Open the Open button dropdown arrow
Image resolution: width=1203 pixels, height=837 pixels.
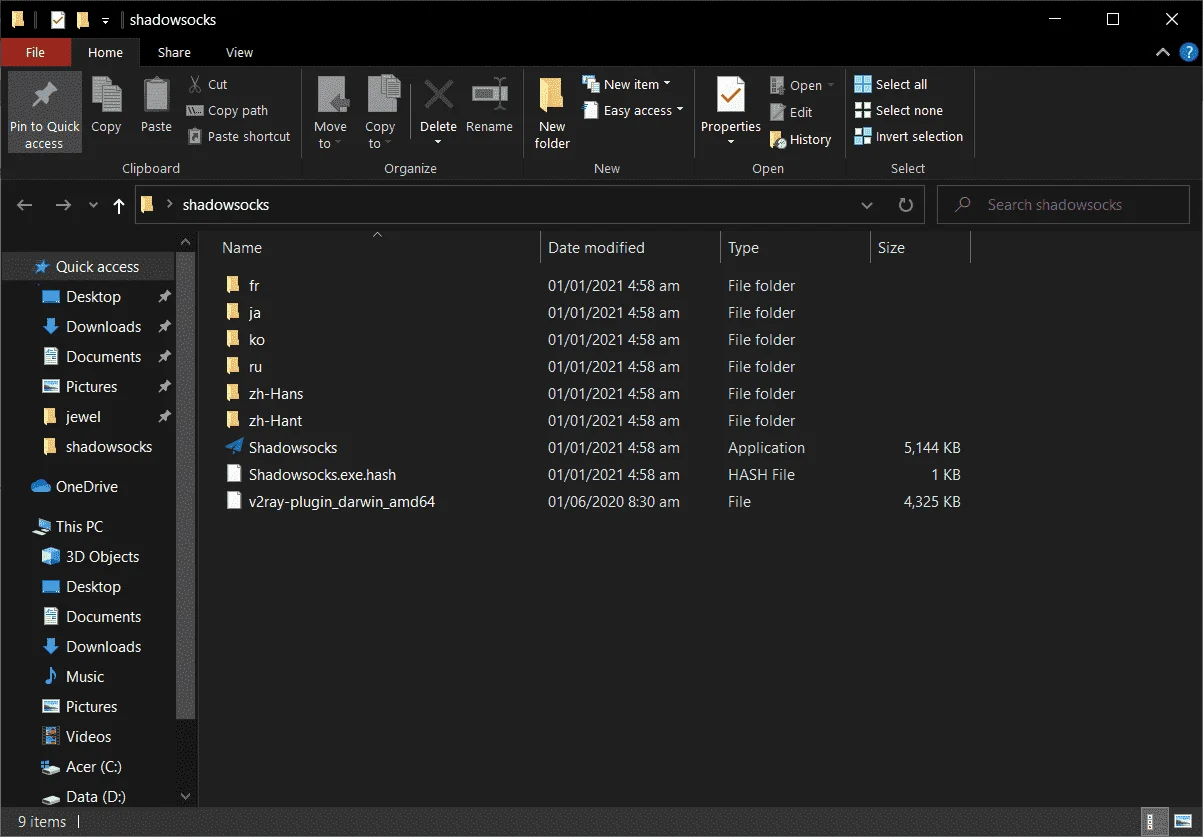831,86
